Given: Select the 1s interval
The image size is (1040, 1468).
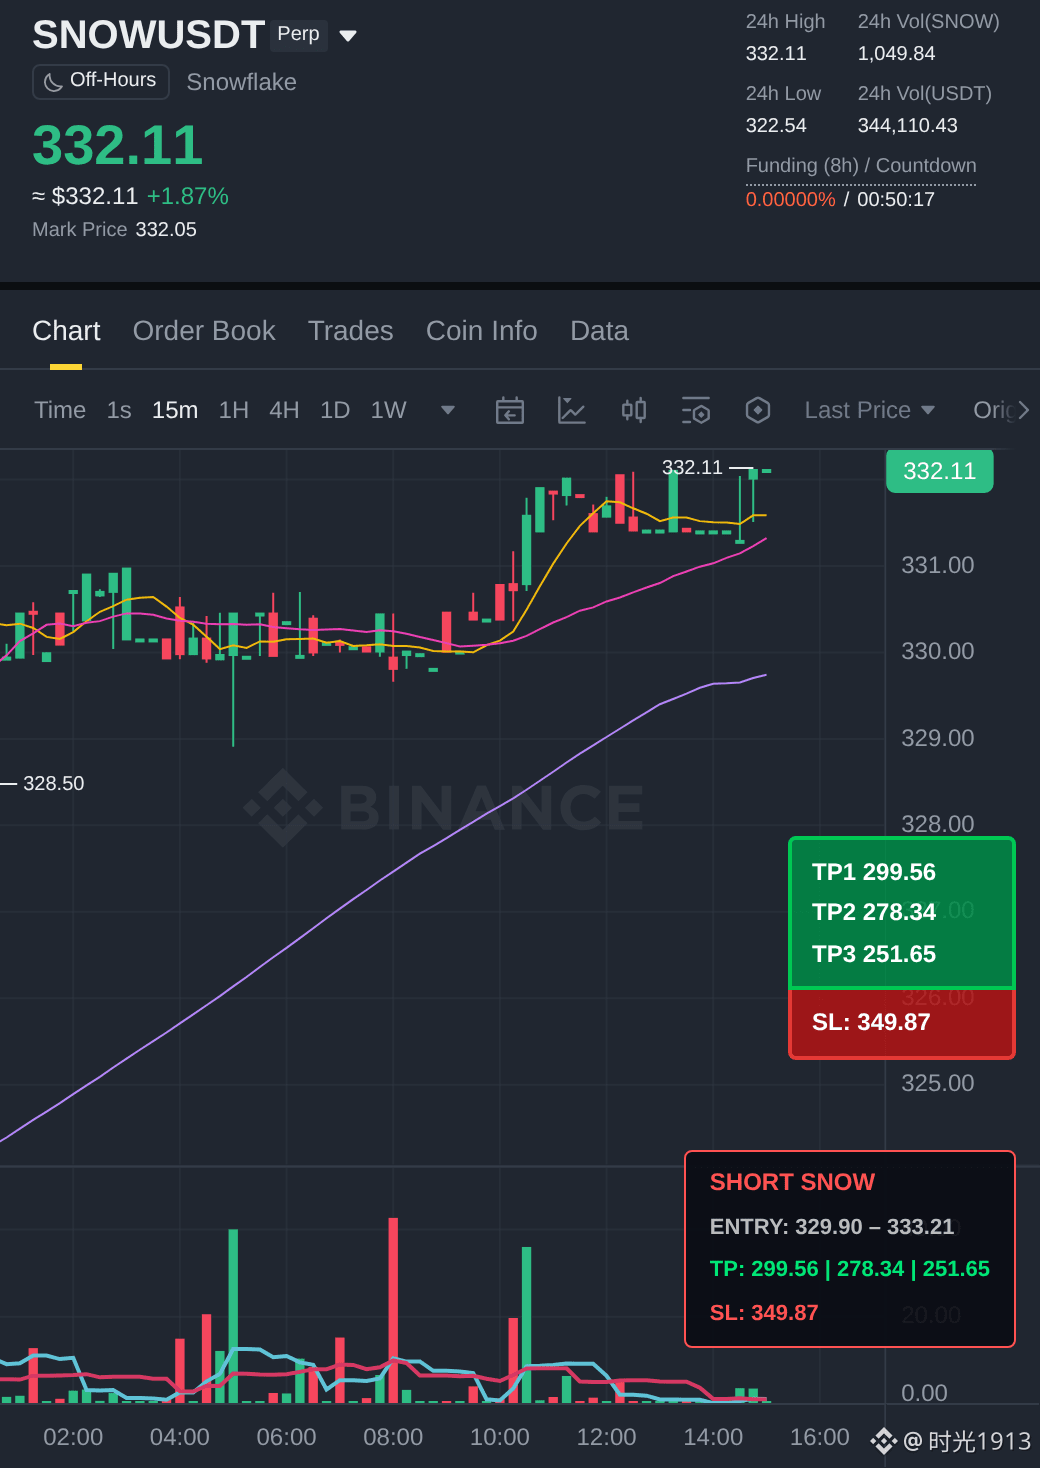Looking at the screenshot, I should pos(119,410).
